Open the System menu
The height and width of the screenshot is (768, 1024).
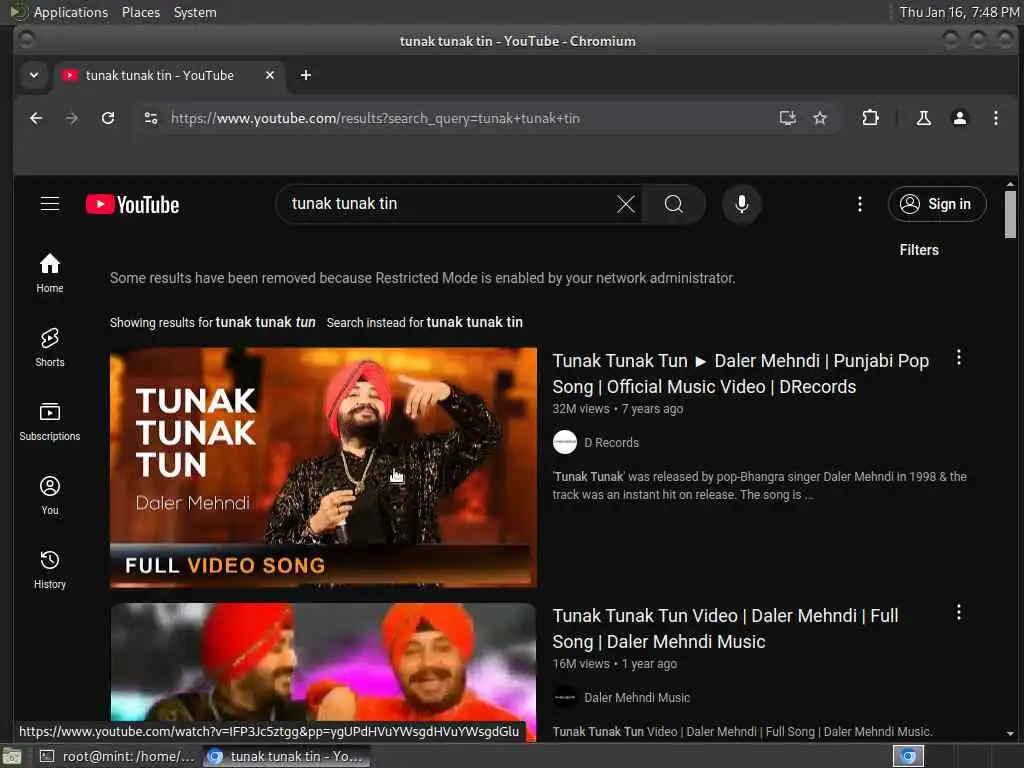coord(195,12)
